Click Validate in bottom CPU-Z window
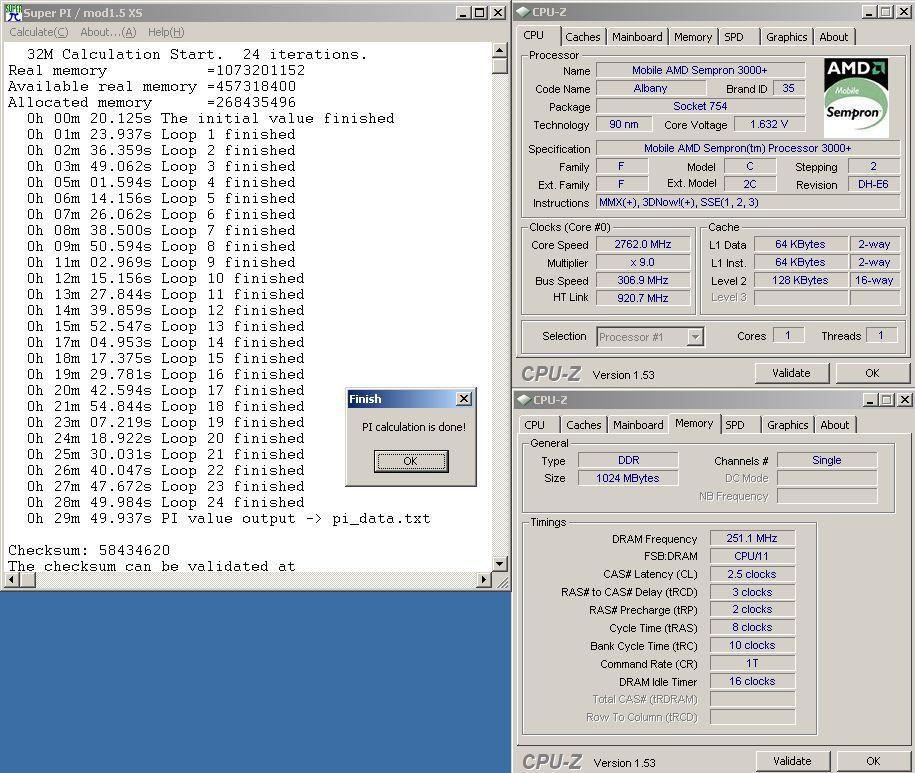 (x=792, y=761)
